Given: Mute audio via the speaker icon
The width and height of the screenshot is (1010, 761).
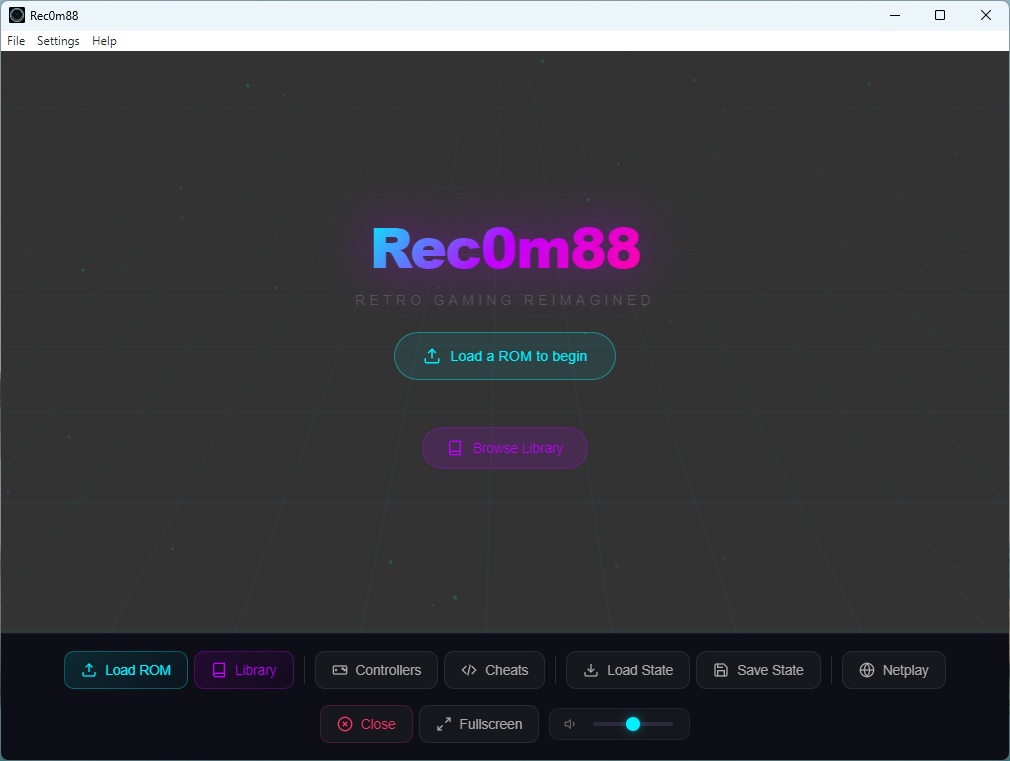Looking at the screenshot, I should coord(569,723).
